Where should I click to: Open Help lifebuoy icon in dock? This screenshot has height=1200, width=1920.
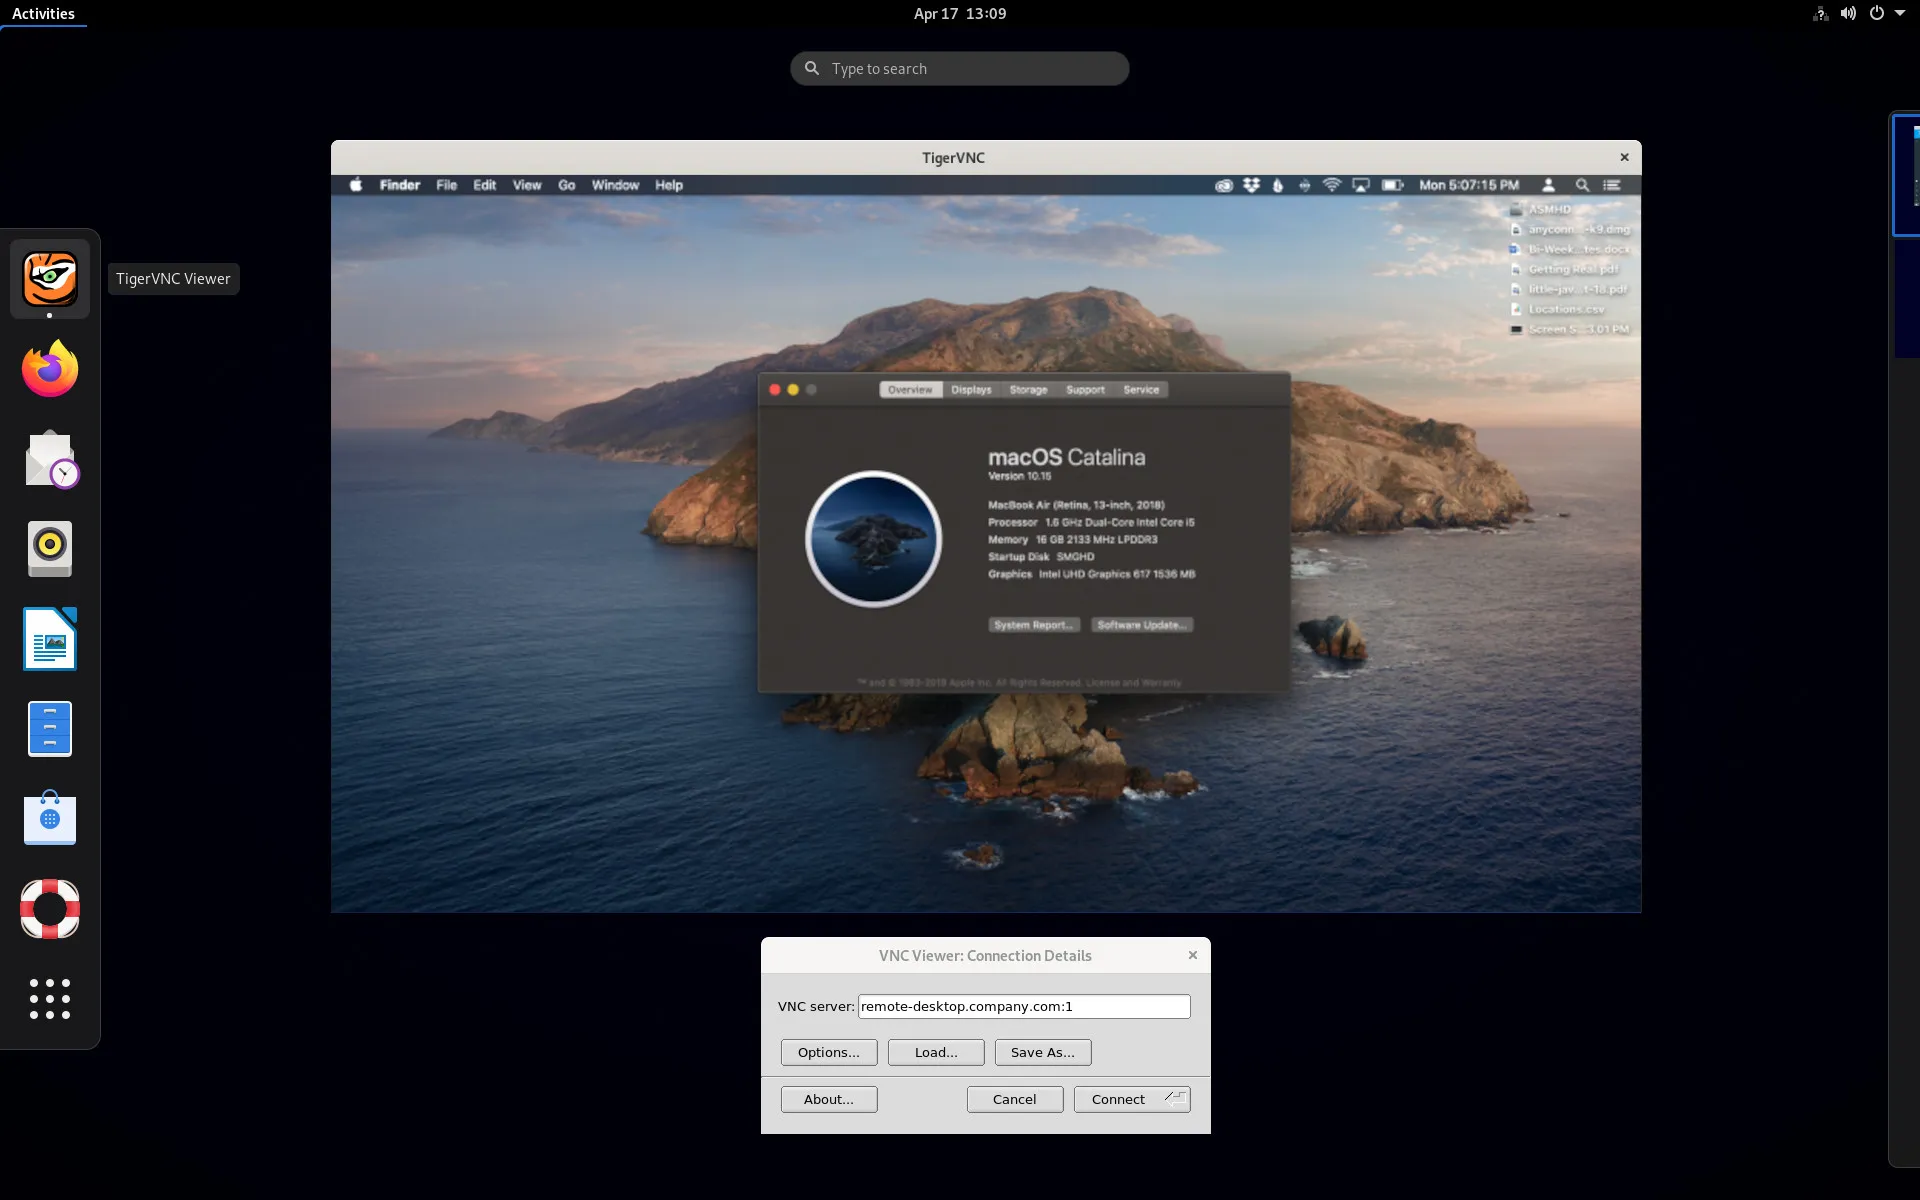[50, 908]
